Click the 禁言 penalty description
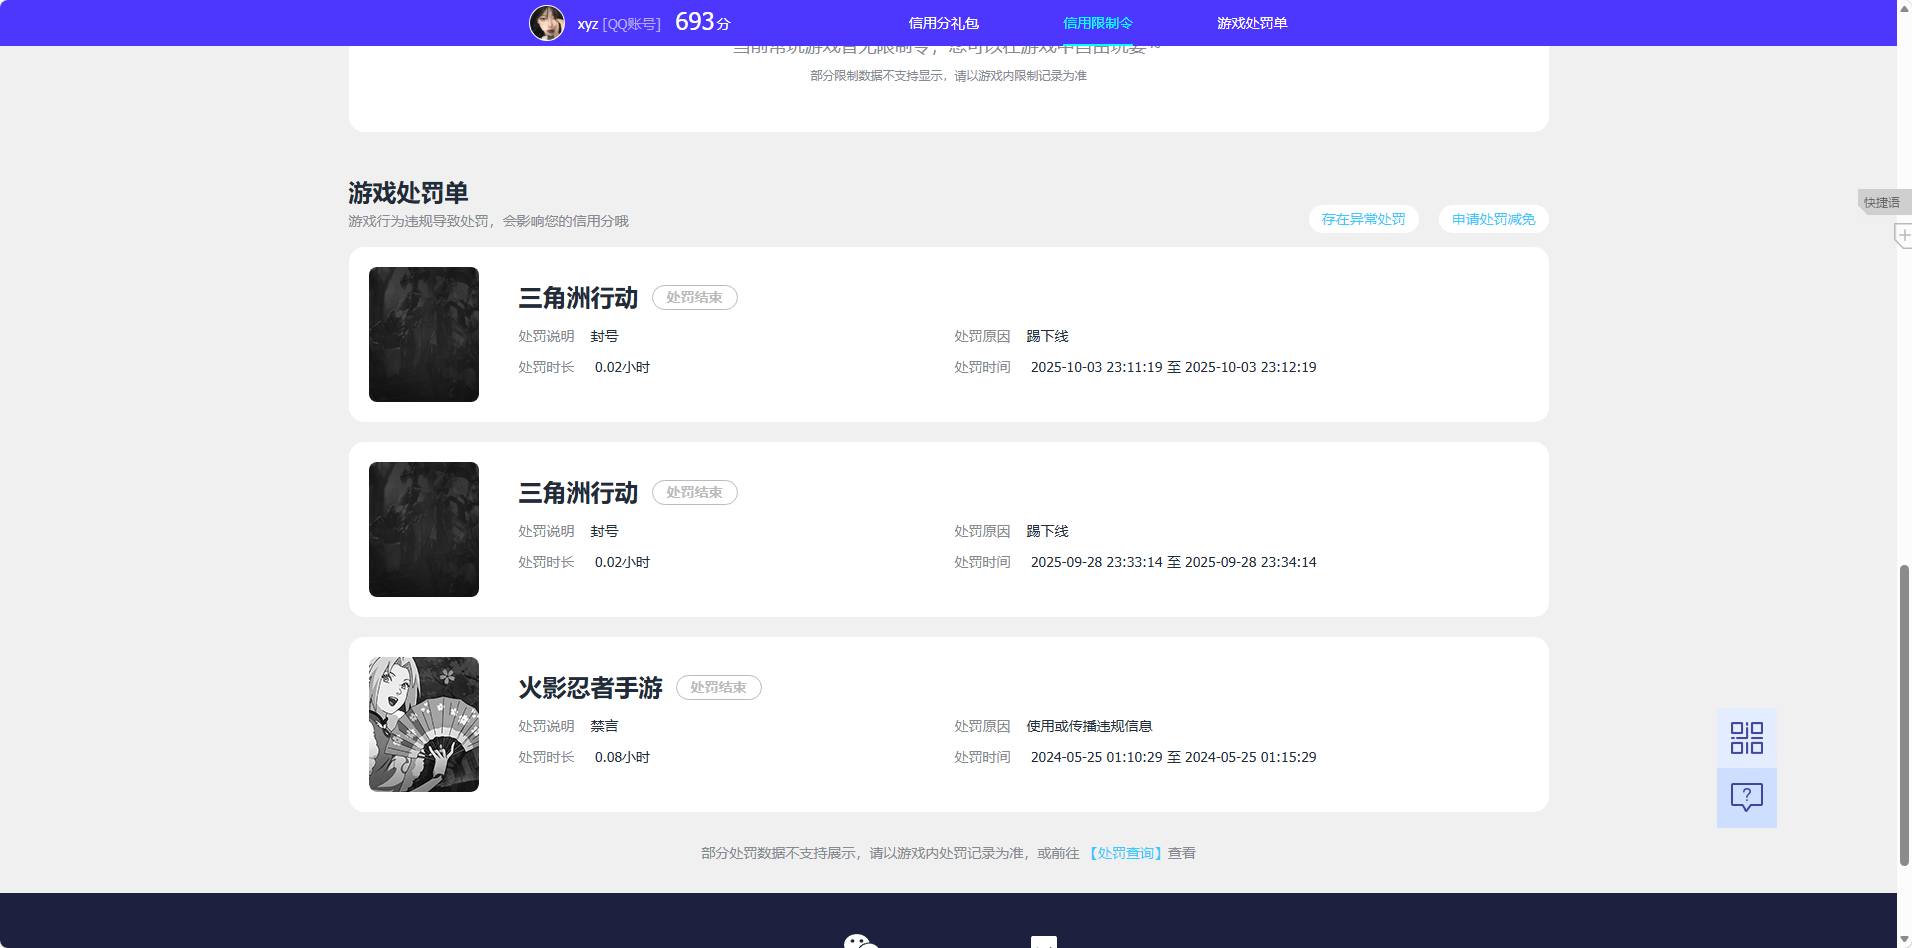 [604, 726]
